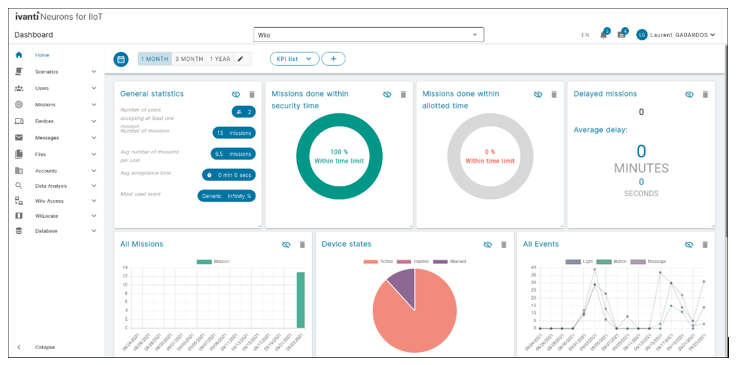Open the notifications bell icon
This screenshot has width=738, height=365.
click(x=604, y=35)
